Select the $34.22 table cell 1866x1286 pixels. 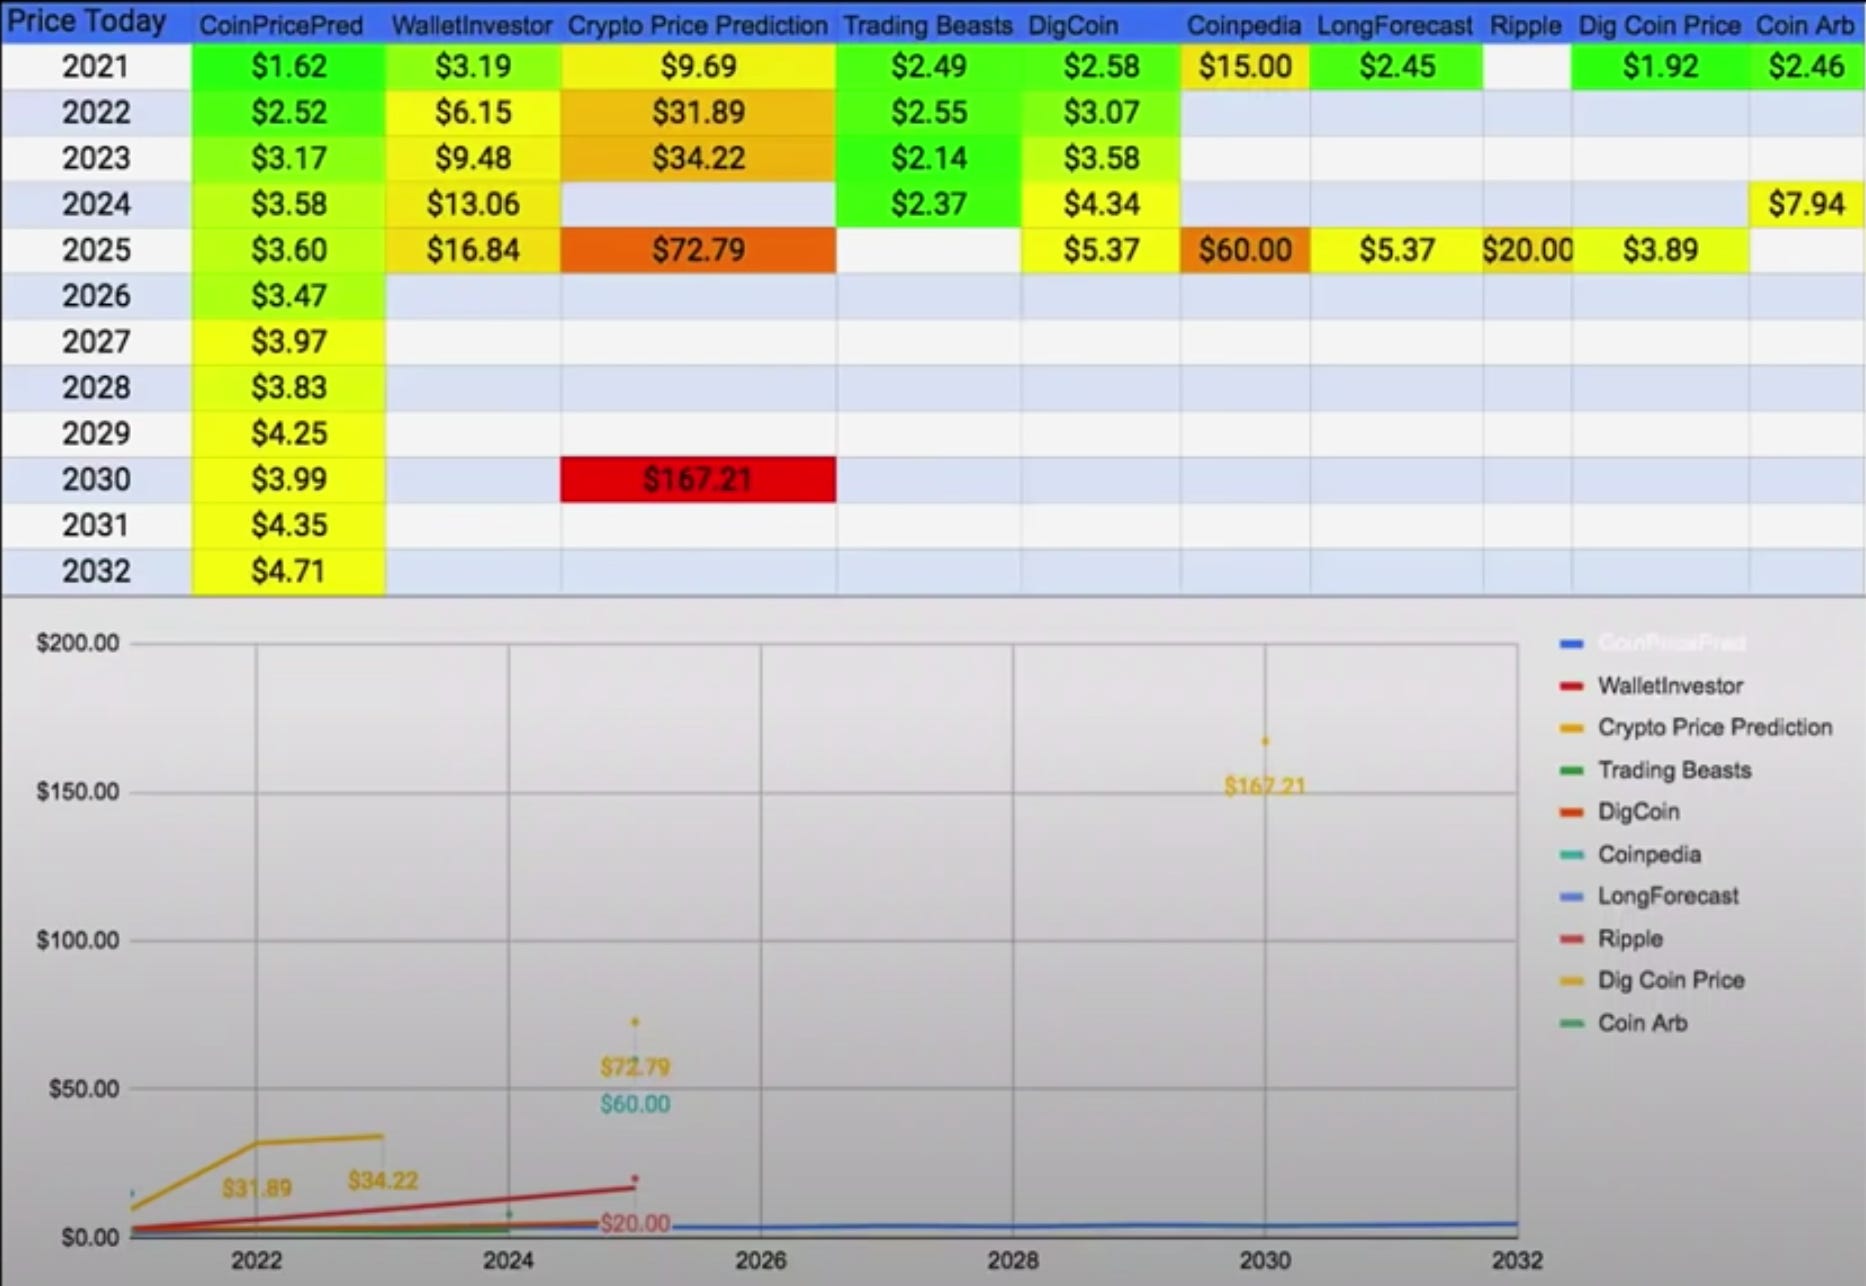click(699, 158)
